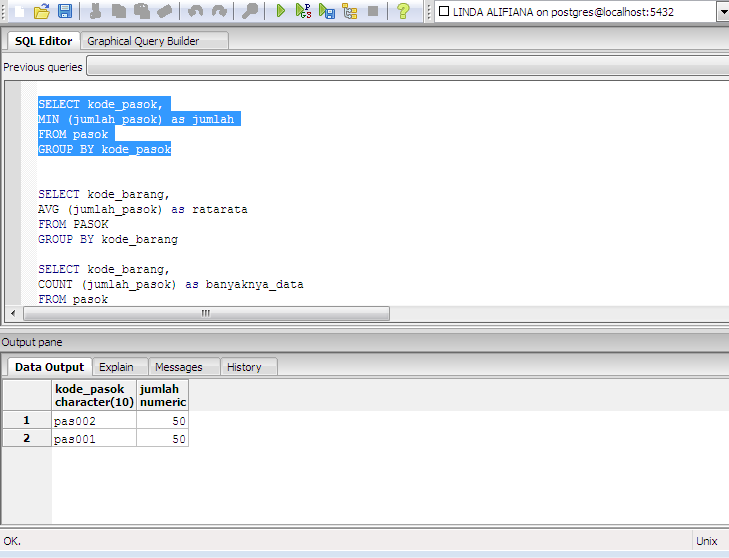Open the Previous queries combo box
This screenshot has width=729, height=558.
408,66
